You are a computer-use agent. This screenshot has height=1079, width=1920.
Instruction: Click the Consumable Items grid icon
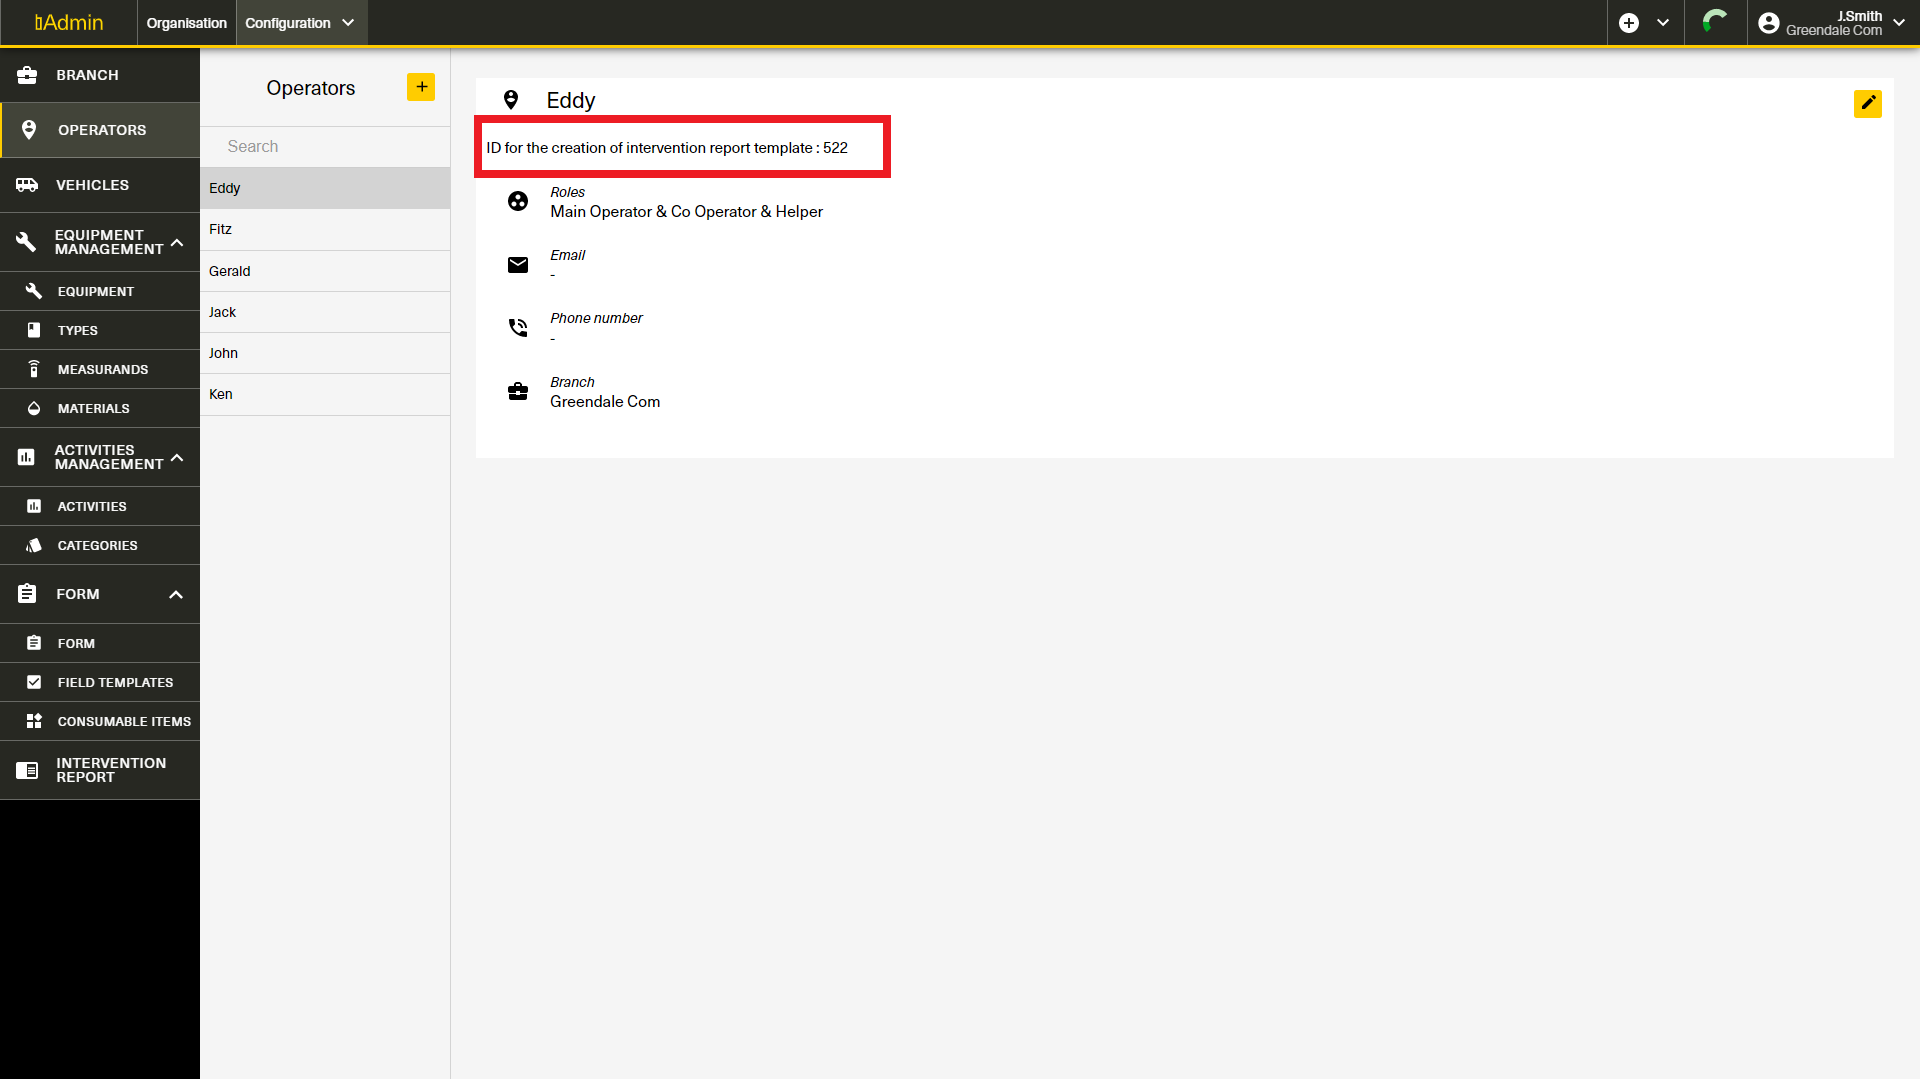pos(34,721)
